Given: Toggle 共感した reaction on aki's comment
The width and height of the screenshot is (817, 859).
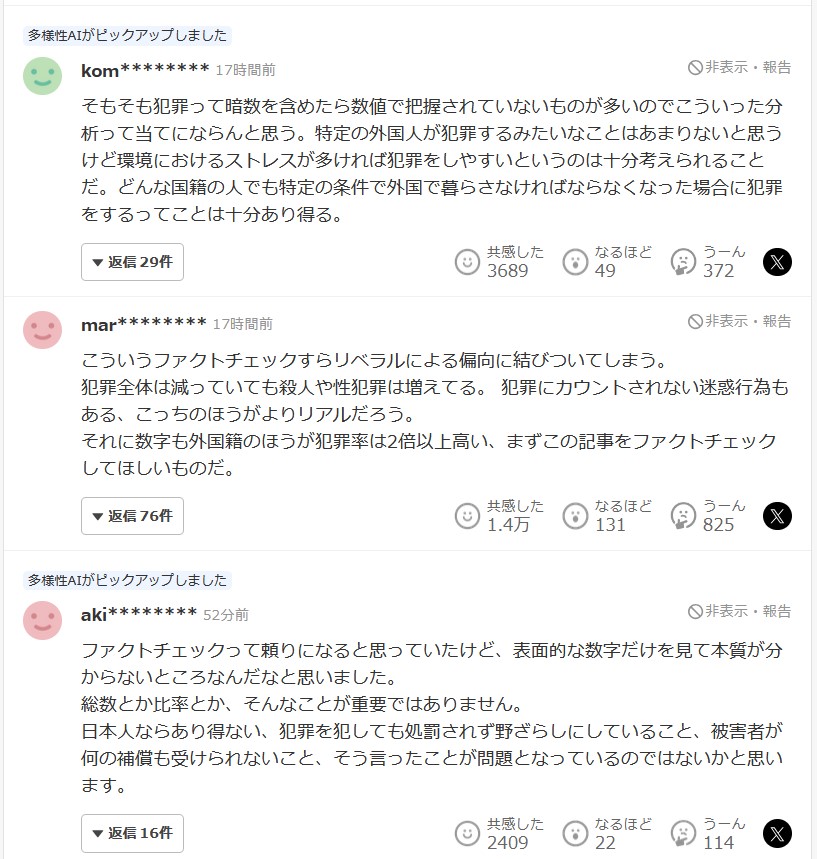Looking at the screenshot, I should tap(499, 834).
